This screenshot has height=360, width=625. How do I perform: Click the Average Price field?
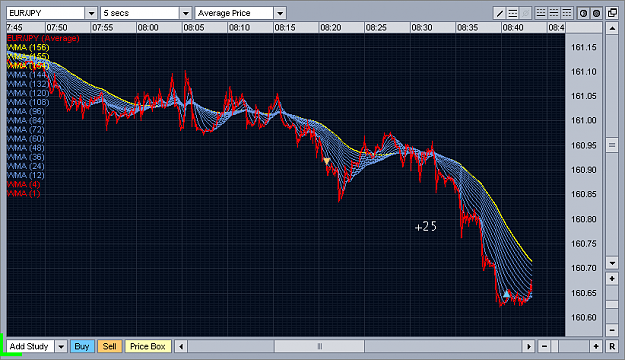click(234, 13)
